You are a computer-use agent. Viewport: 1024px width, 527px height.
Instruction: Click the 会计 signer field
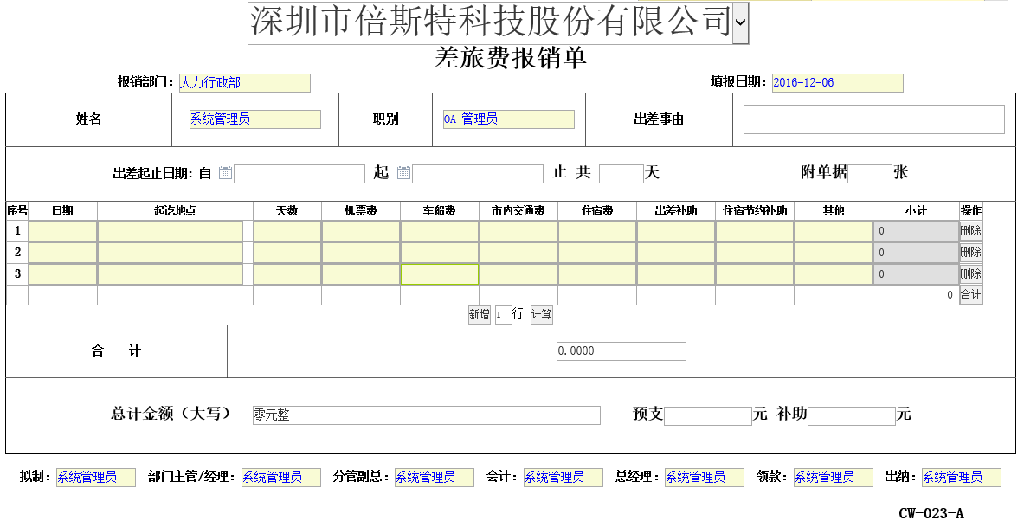point(563,477)
